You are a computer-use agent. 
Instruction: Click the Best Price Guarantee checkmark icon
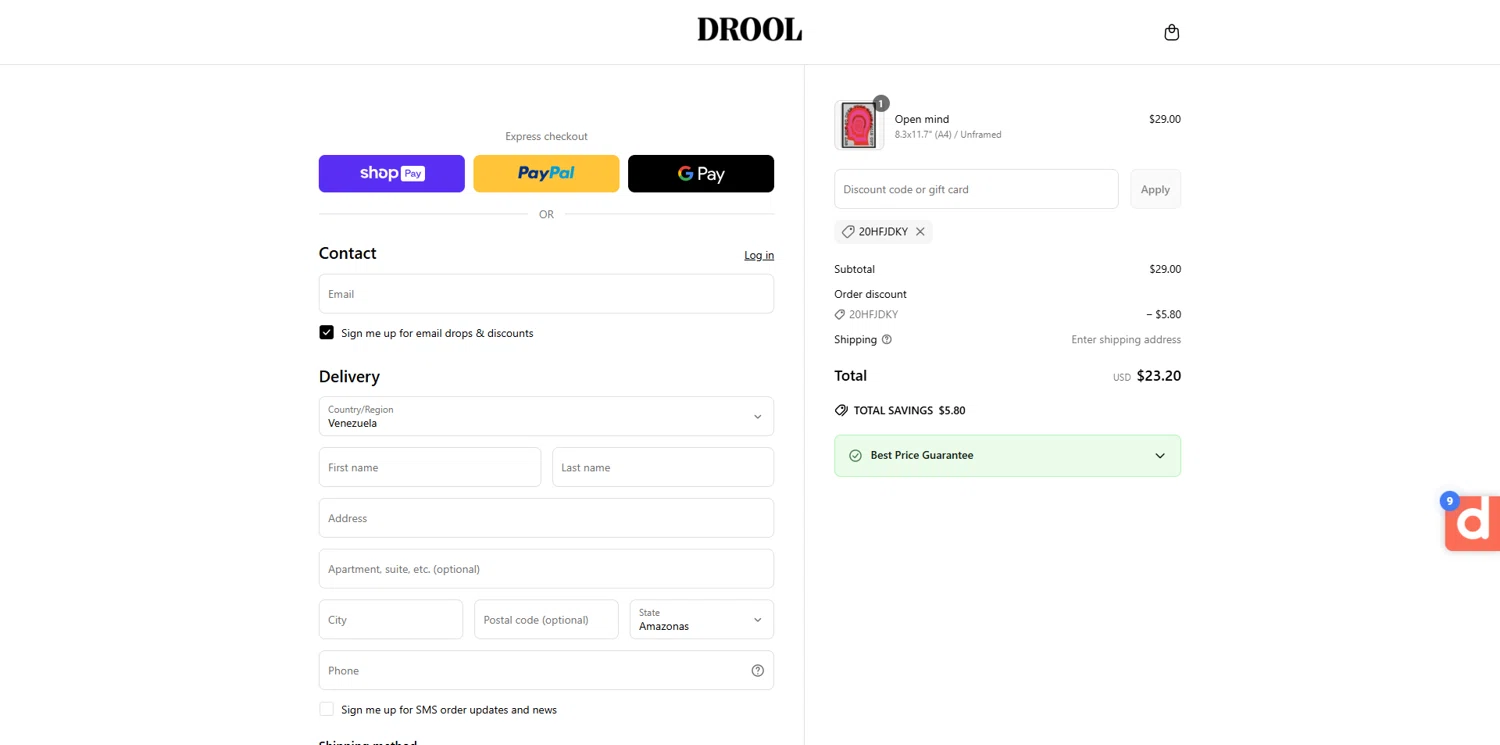pyautogui.click(x=855, y=456)
